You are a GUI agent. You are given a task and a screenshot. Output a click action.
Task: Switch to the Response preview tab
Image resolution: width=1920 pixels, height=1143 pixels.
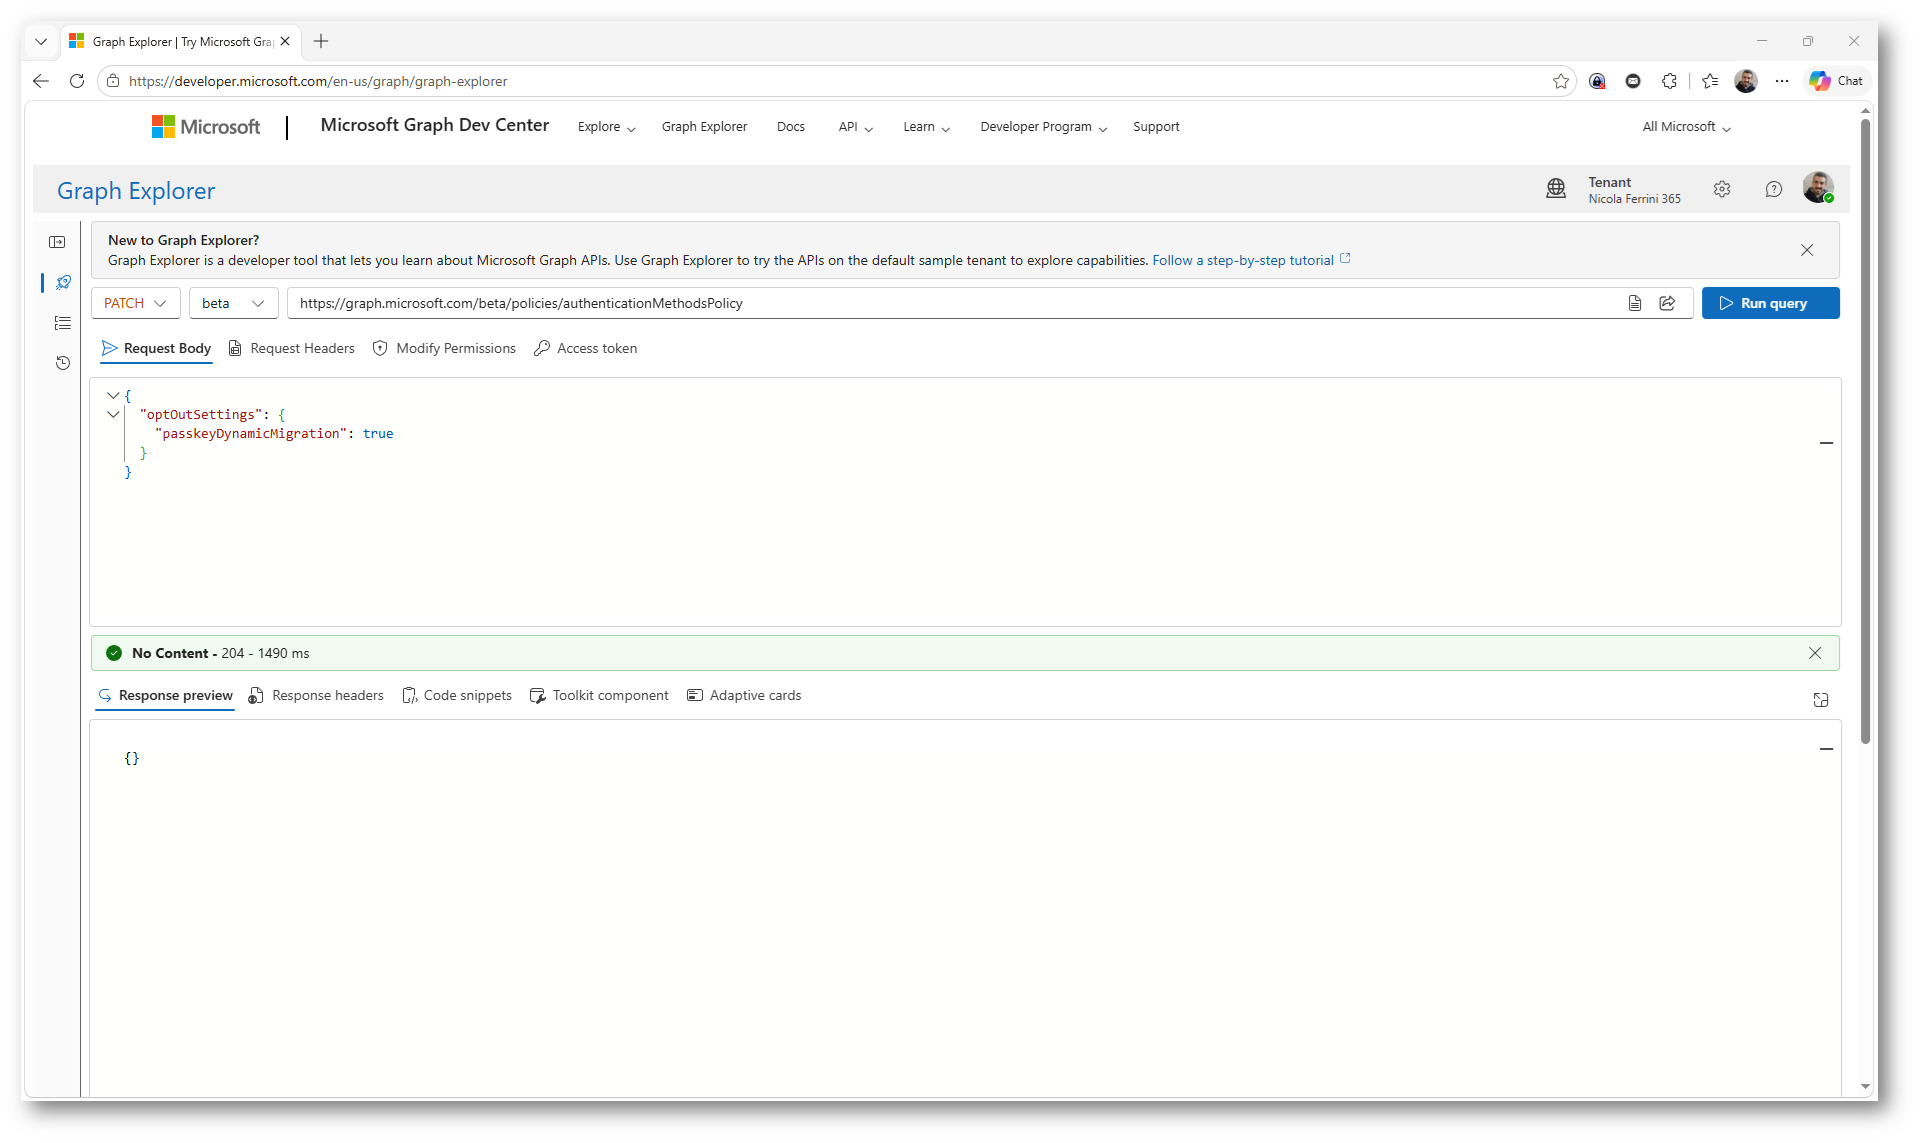[x=165, y=696]
